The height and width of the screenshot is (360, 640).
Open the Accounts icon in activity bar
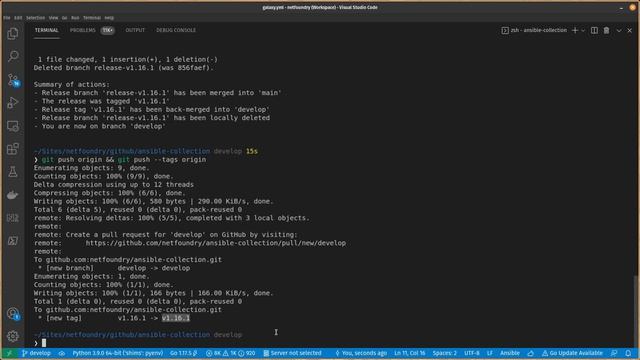[x=13, y=313]
